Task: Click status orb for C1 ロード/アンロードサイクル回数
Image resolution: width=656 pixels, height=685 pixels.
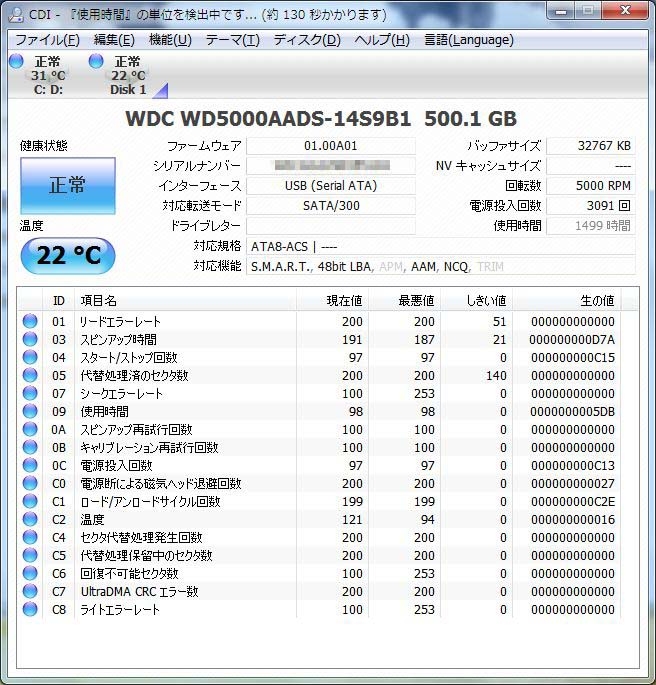Action: (30, 501)
